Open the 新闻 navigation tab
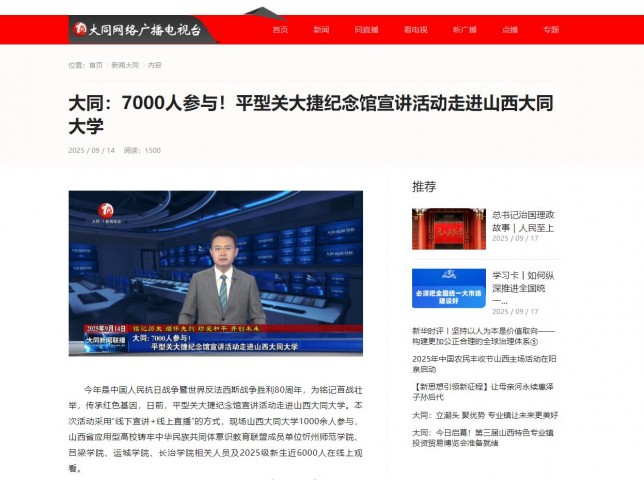The width and height of the screenshot is (644, 480). pos(321,30)
